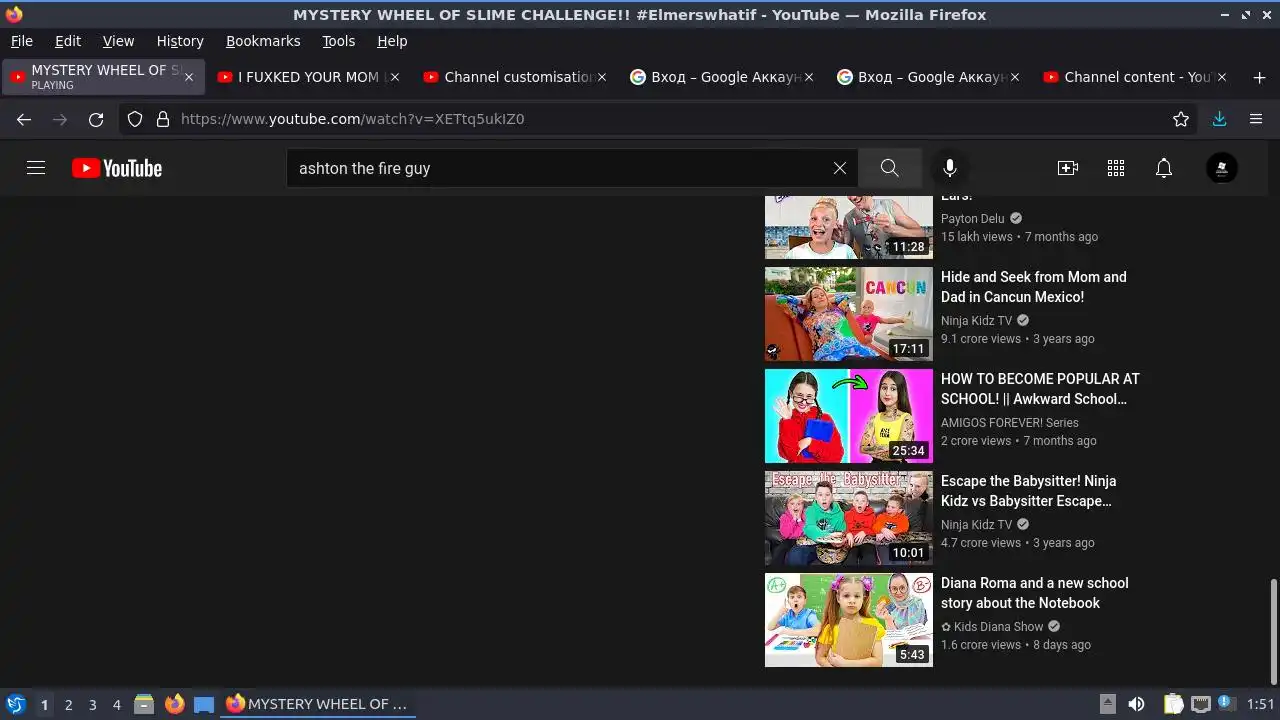This screenshot has height=720, width=1280.
Task: Adjust volume via the tray speaker icon
Action: pos(1136,704)
